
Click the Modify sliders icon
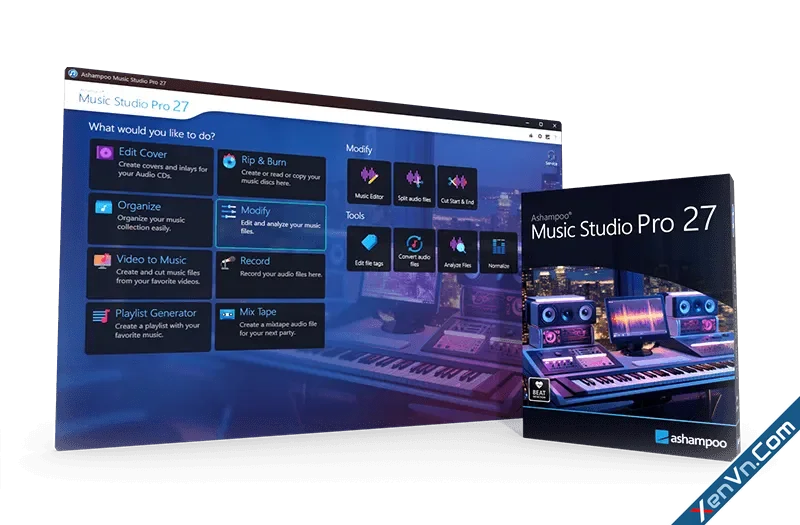[x=229, y=211]
